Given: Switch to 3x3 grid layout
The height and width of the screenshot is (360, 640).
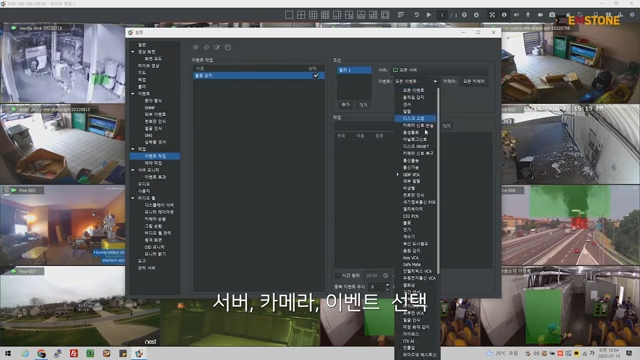Looking at the screenshot, I should 313,15.
